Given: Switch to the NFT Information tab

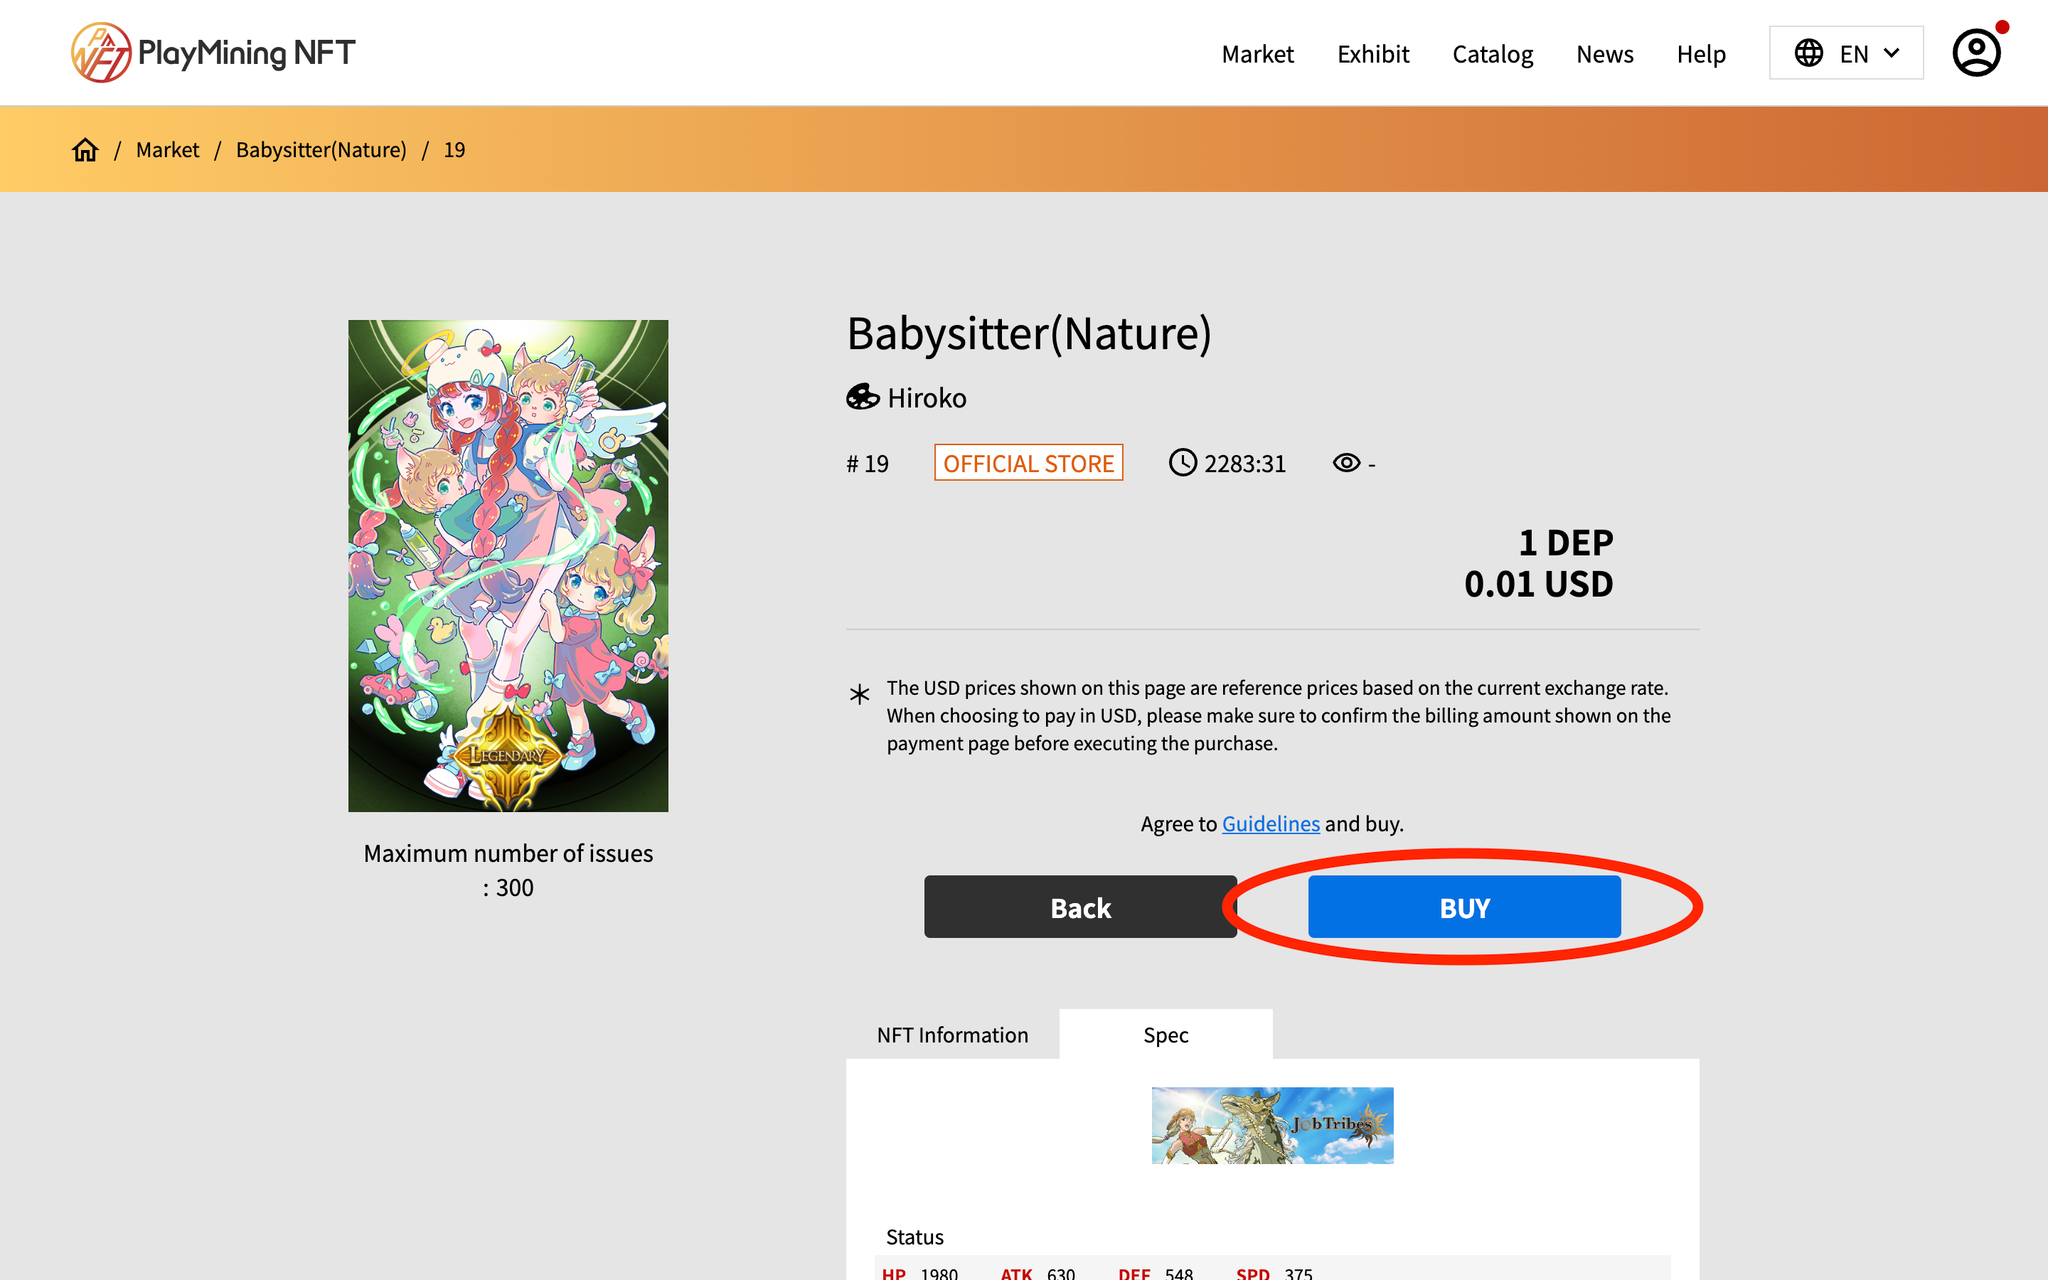Looking at the screenshot, I should point(952,1035).
